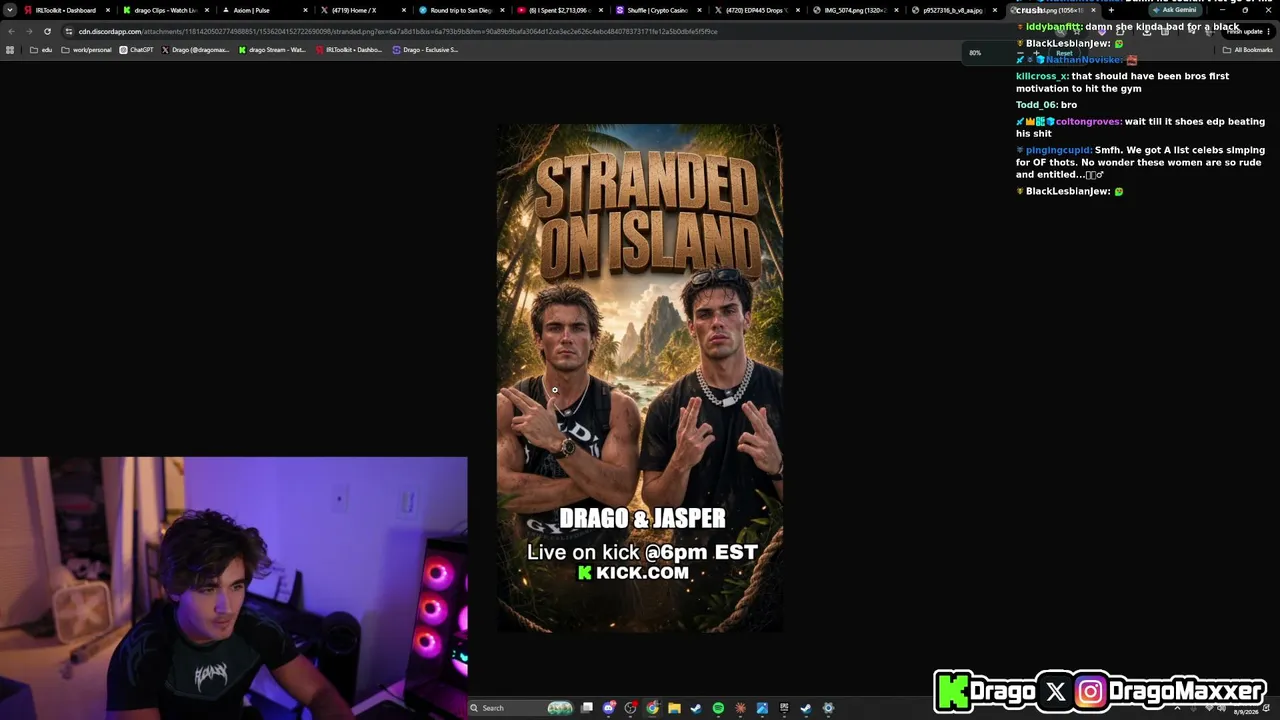The width and height of the screenshot is (1280, 720).
Task: Click the Stranded on Island poster image
Action: pyautogui.click(x=640, y=378)
